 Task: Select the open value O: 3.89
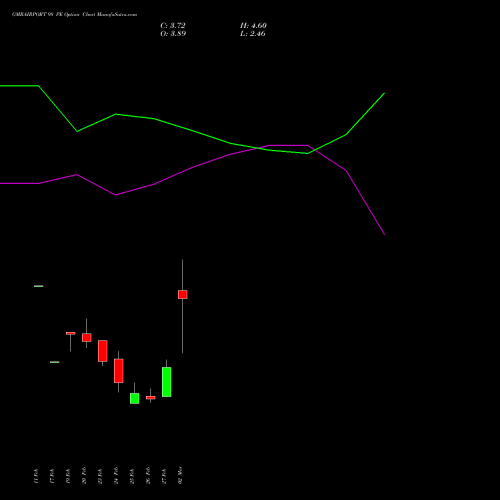[x=173, y=34]
